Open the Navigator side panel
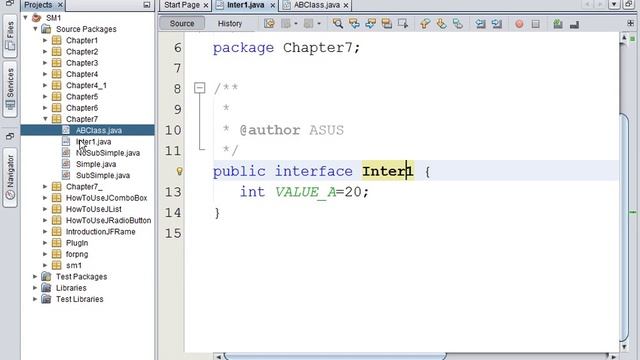This screenshot has height=360, width=640. click(10, 177)
